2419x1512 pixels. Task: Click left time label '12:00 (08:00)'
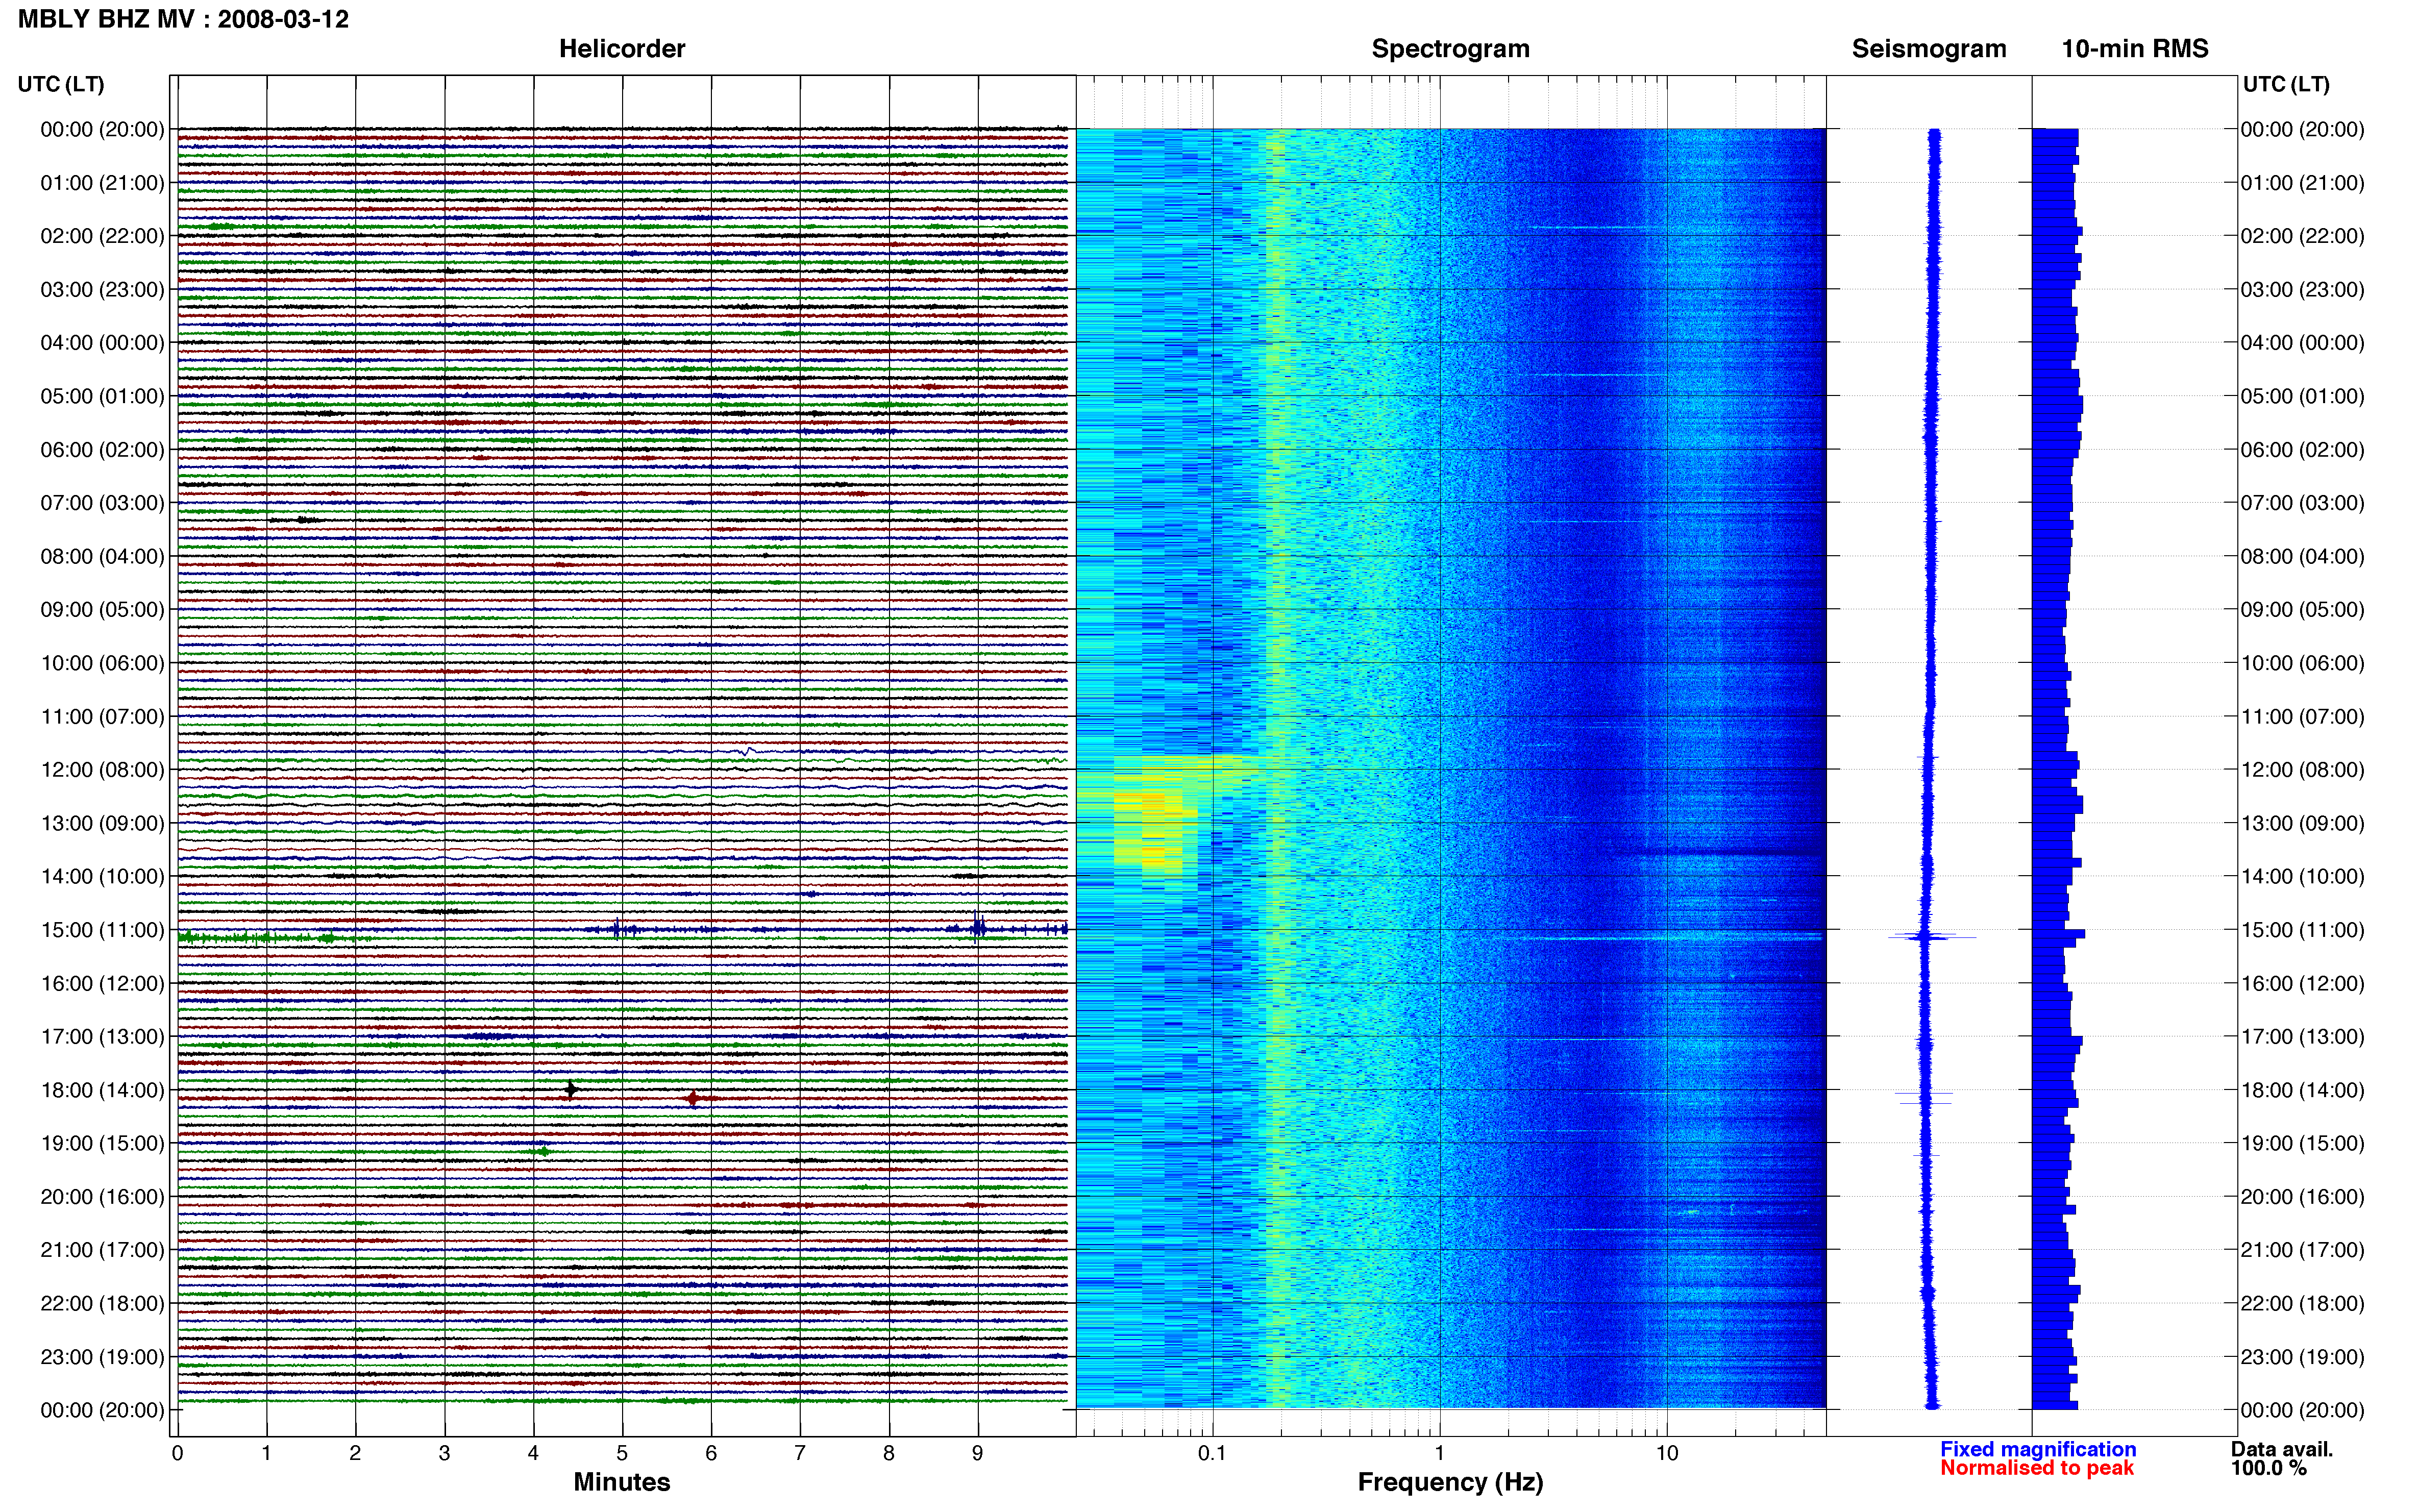(102, 770)
